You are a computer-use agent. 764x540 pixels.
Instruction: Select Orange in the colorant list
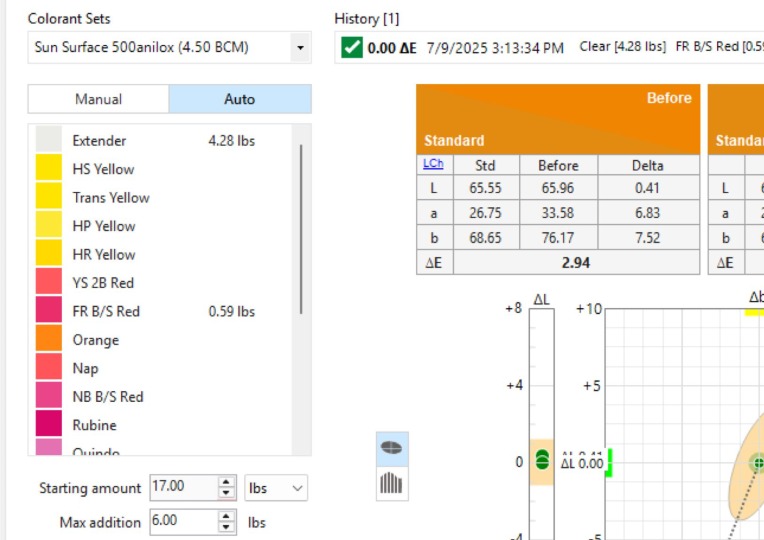coord(96,340)
